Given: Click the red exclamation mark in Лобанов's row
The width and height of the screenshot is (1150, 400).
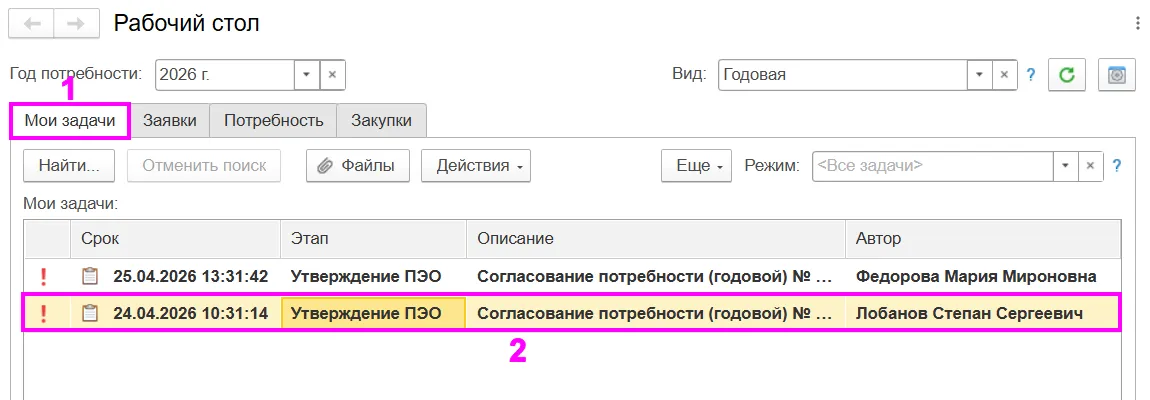Looking at the screenshot, I should tap(43, 313).
